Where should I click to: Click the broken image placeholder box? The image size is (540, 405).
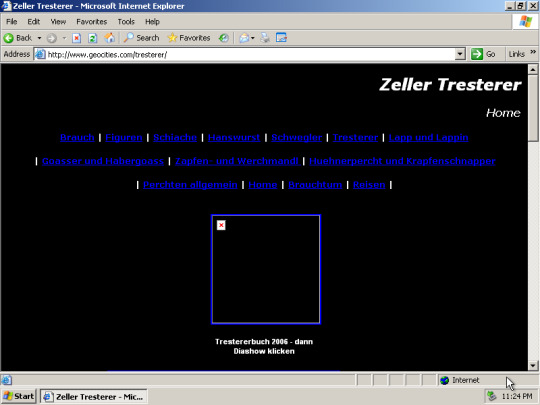click(266, 269)
